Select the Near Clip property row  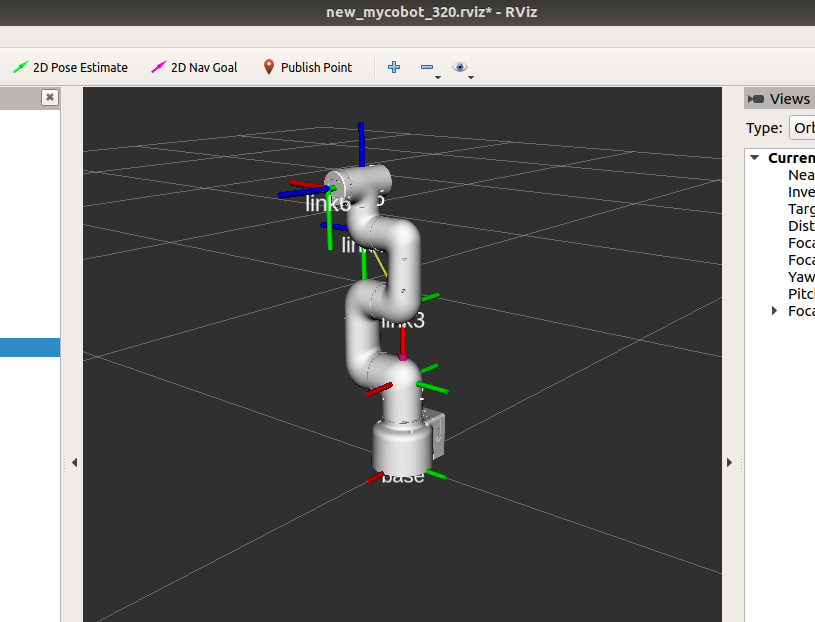pyautogui.click(x=800, y=175)
